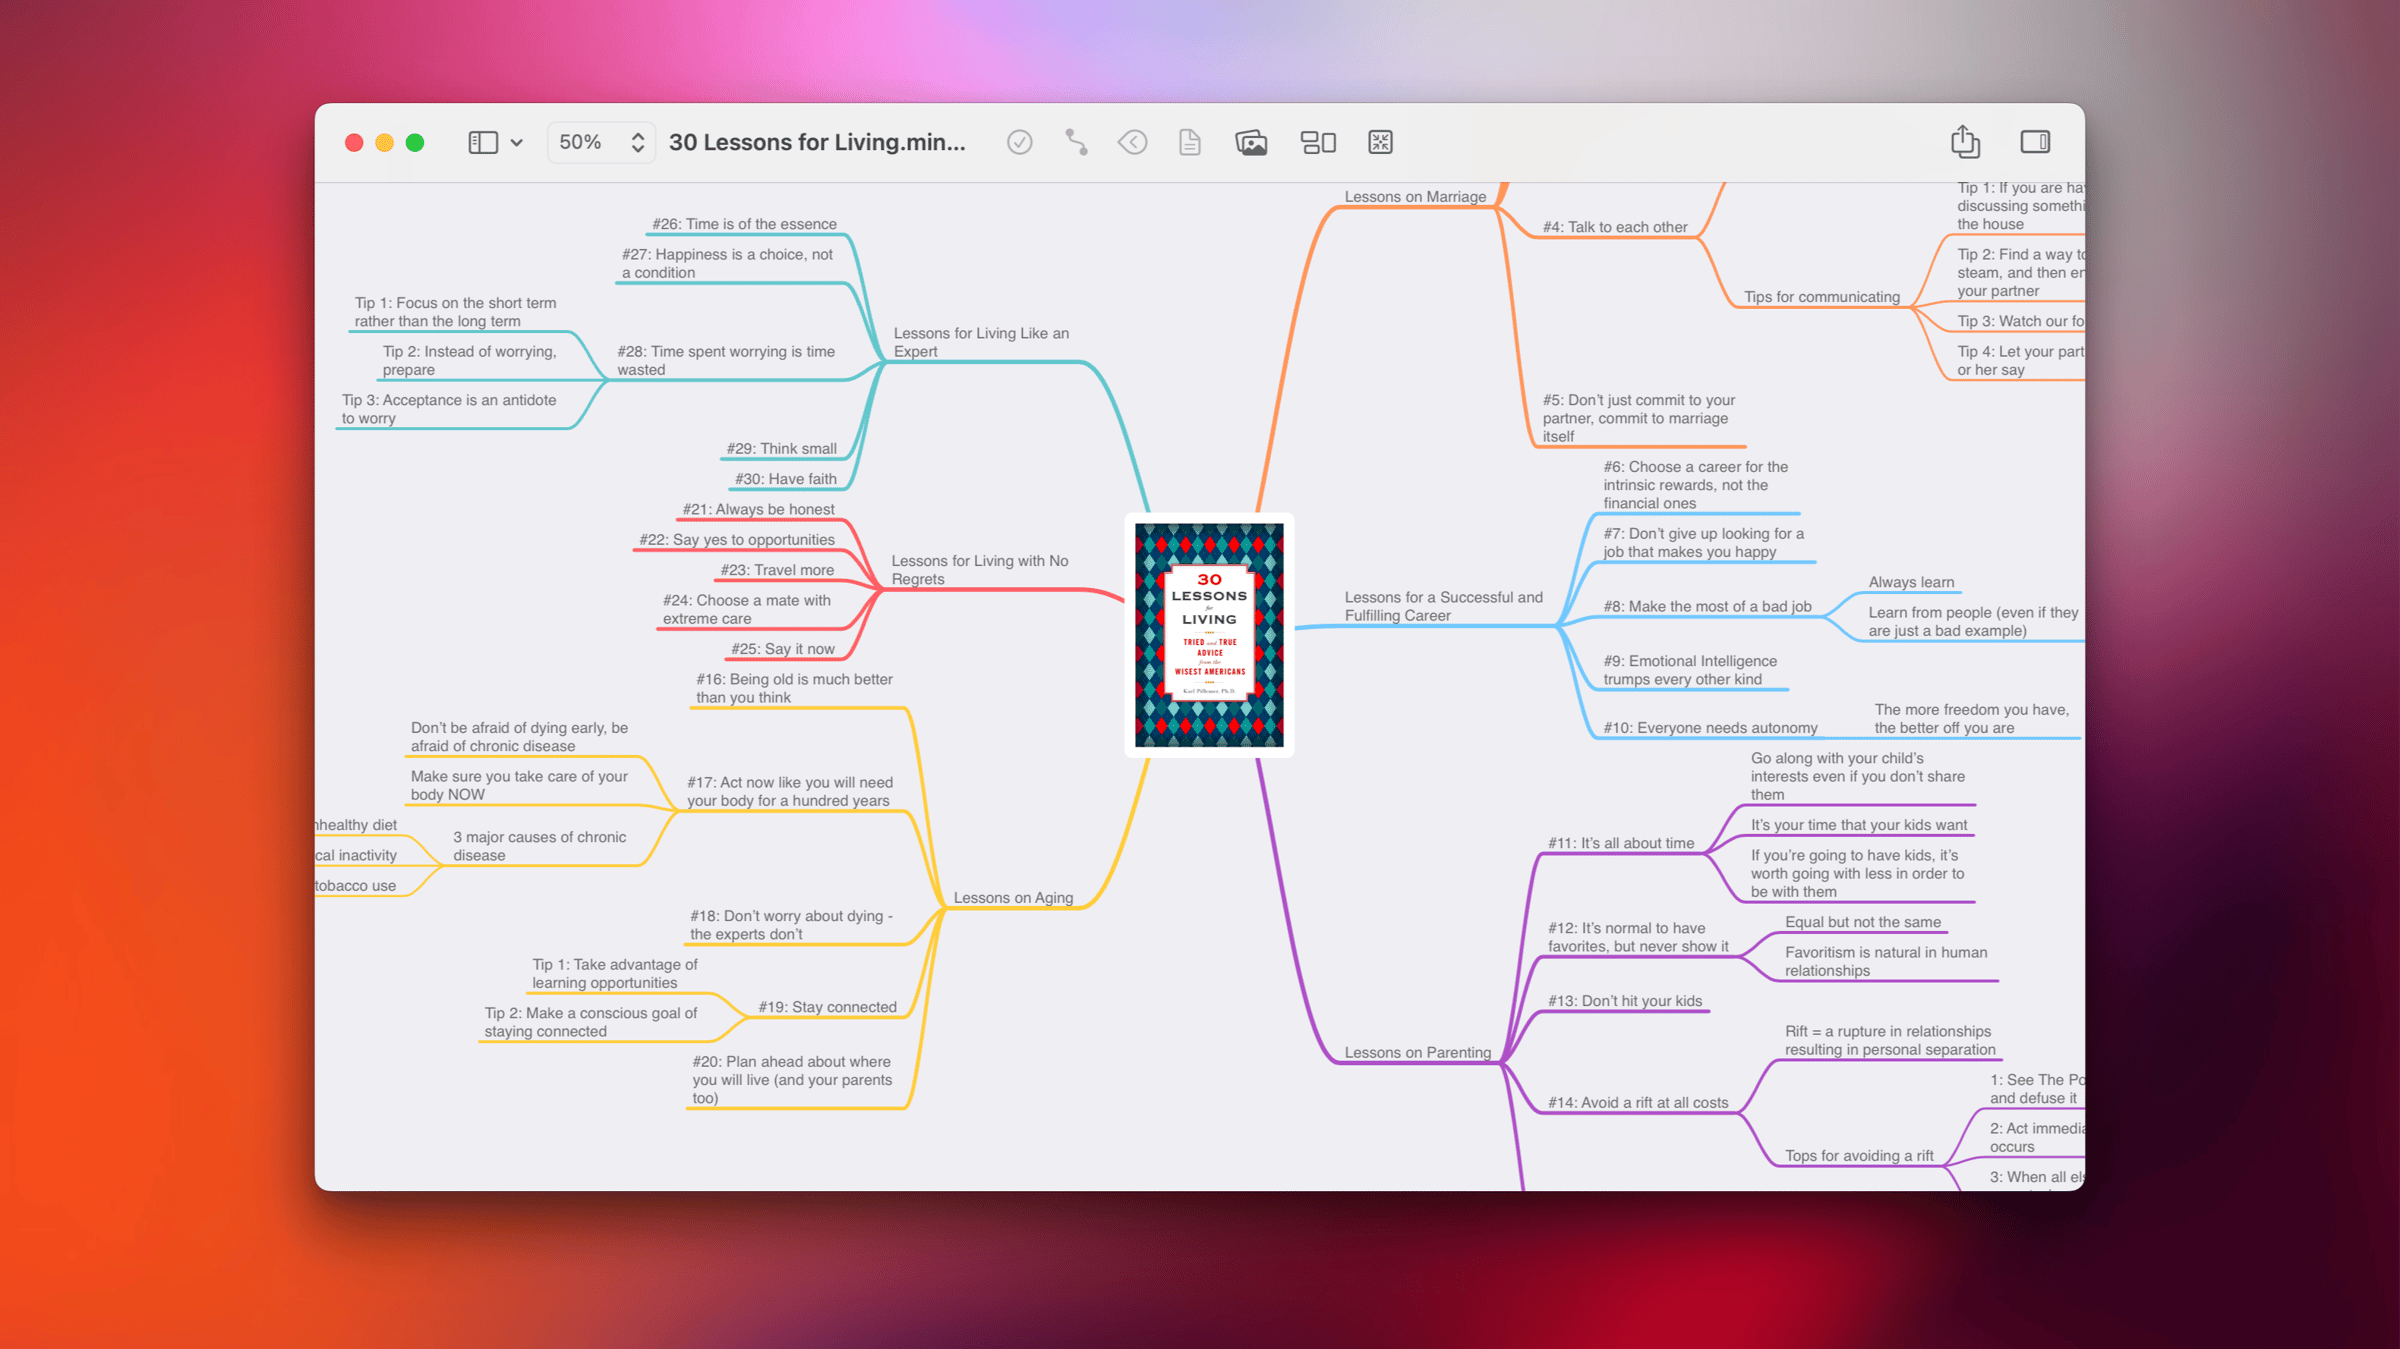Select node #18: Don't worry about dying
This screenshot has width=2400, height=1349.
(791, 925)
